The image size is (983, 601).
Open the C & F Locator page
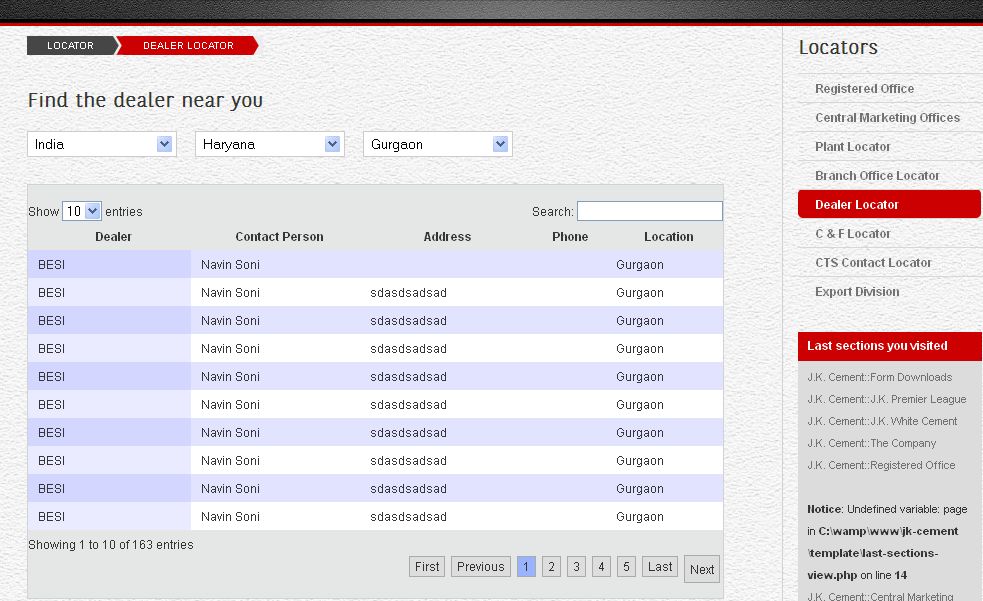(x=852, y=233)
